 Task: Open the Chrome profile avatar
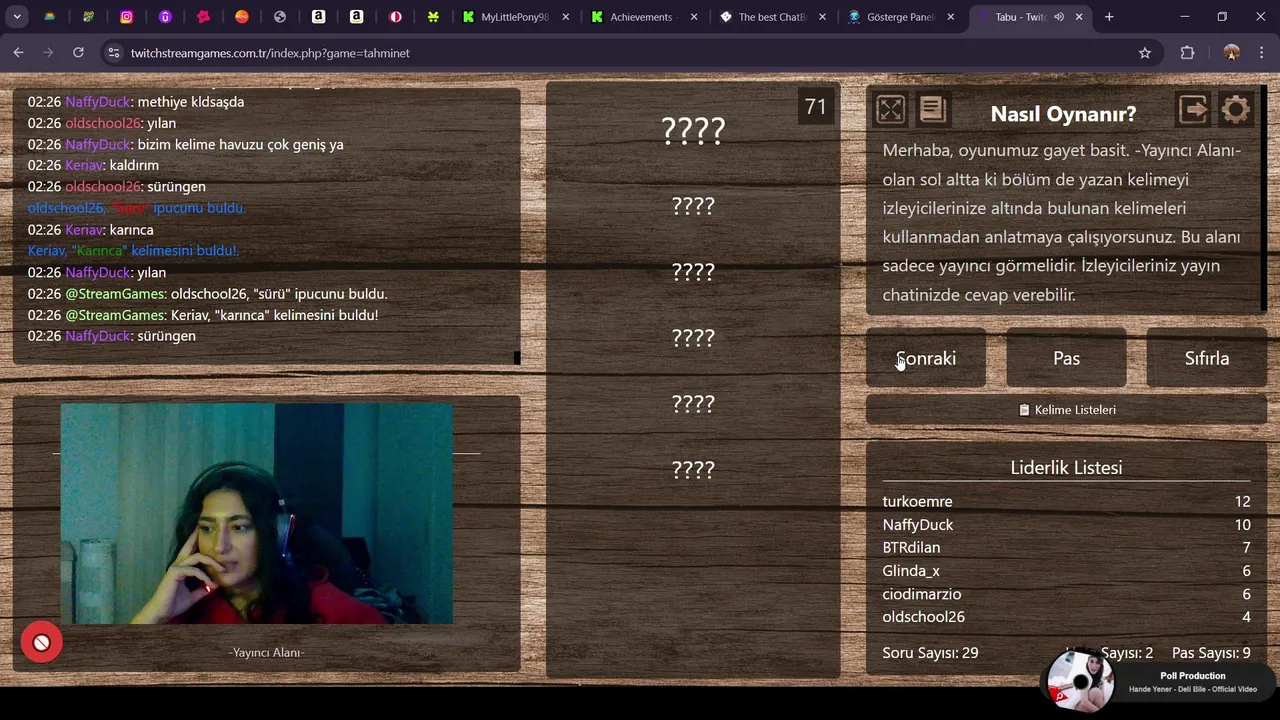click(x=1231, y=53)
